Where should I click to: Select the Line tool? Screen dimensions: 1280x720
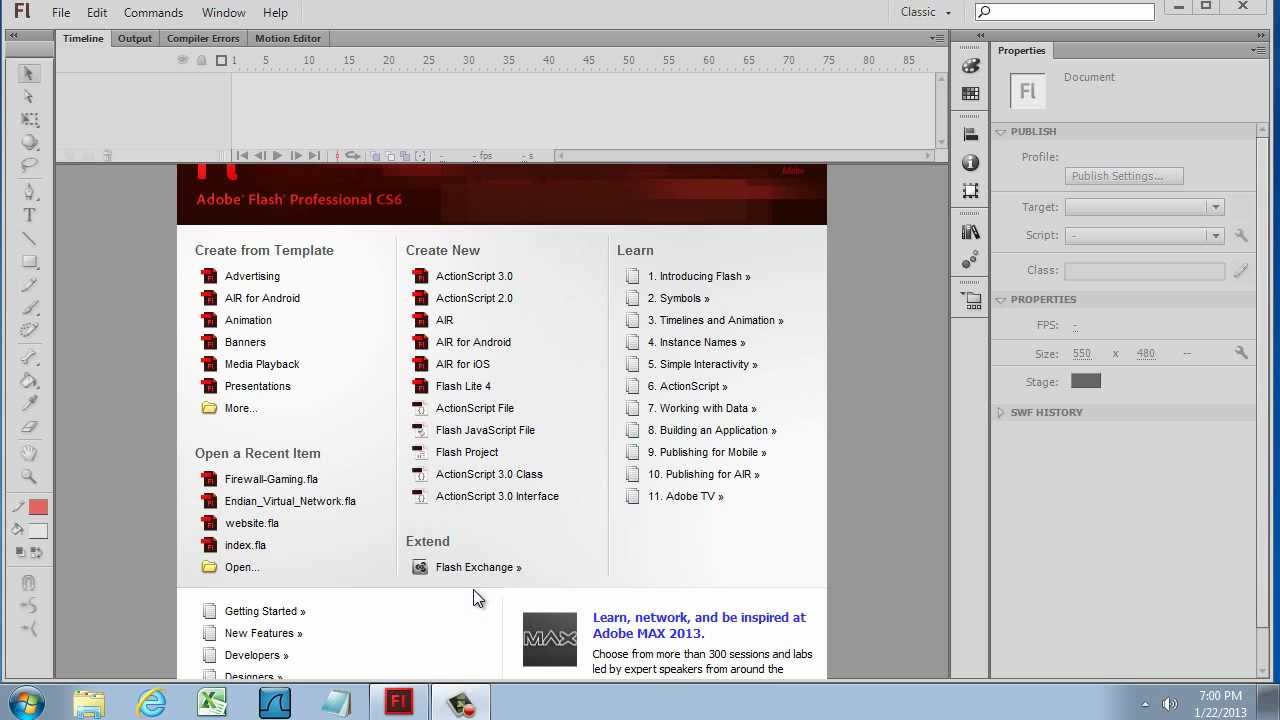click(x=29, y=239)
